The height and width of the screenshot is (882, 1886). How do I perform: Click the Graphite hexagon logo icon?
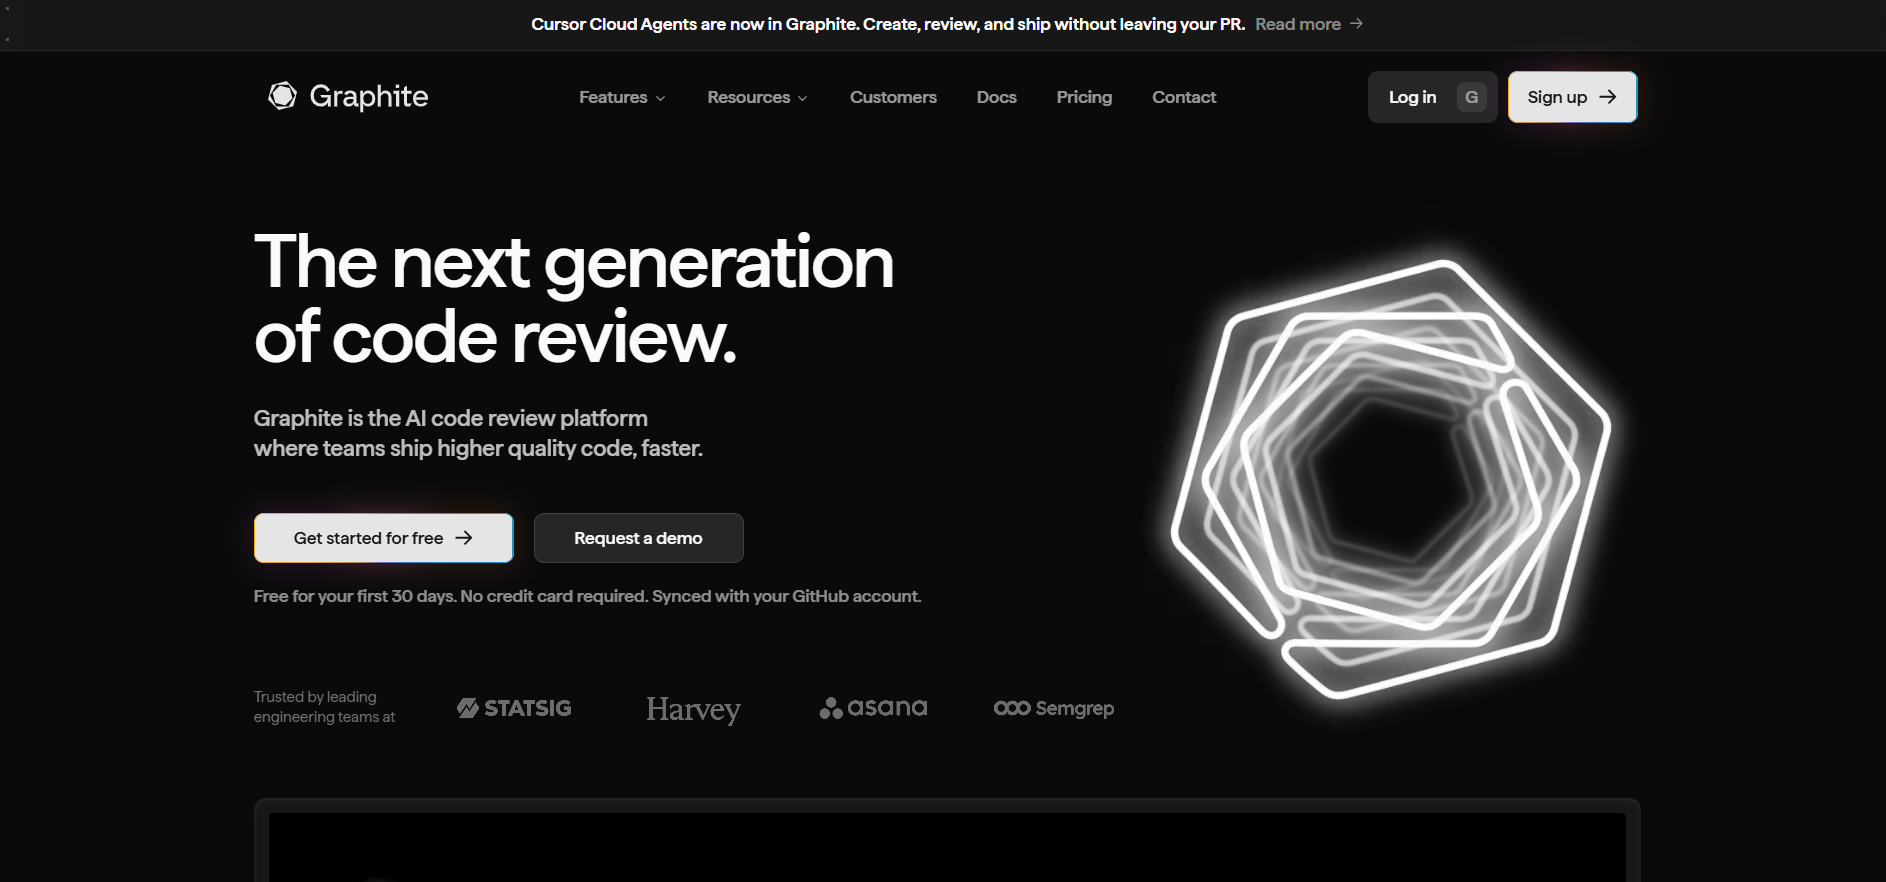tap(283, 96)
